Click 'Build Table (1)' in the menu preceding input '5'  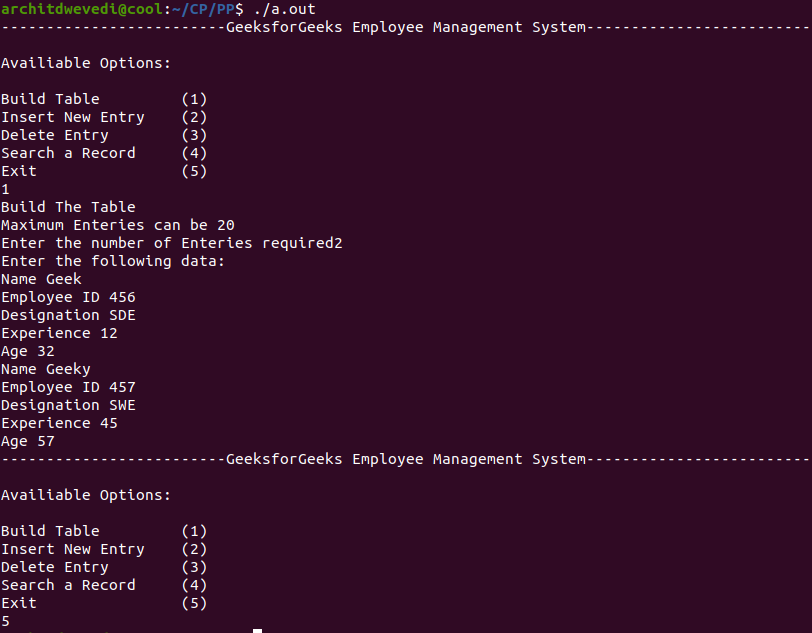(104, 531)
